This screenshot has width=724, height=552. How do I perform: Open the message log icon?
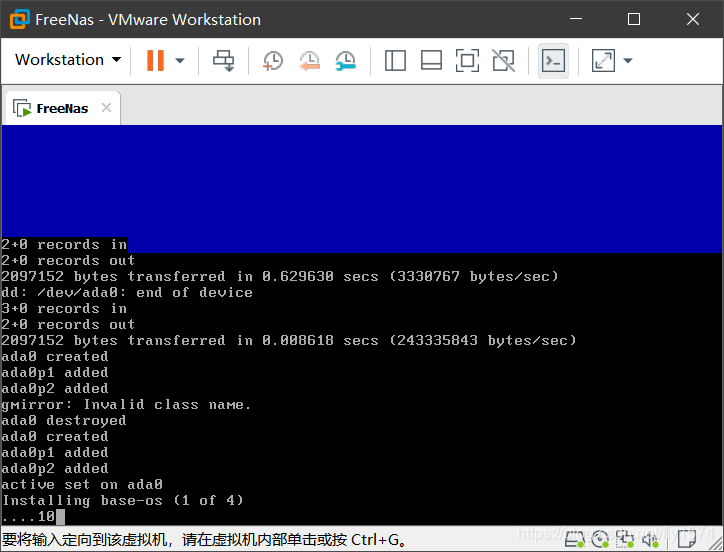pos(686,539)
